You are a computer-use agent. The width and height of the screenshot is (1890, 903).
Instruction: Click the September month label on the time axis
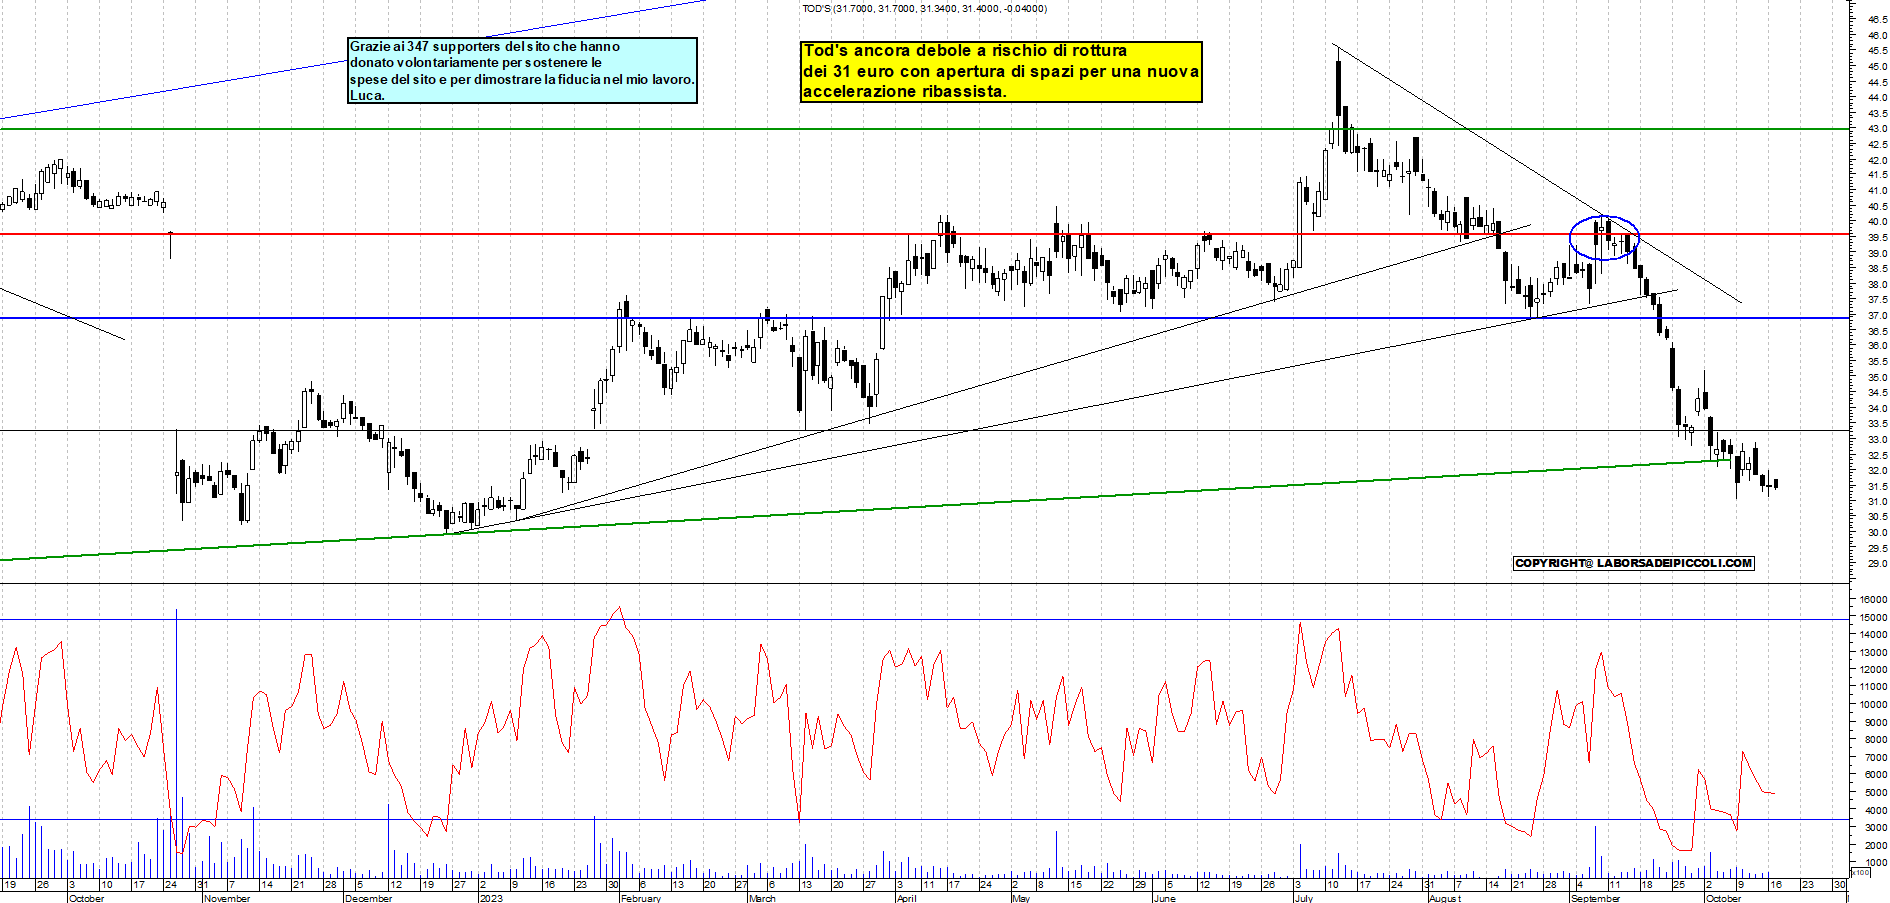(1595, 898)
